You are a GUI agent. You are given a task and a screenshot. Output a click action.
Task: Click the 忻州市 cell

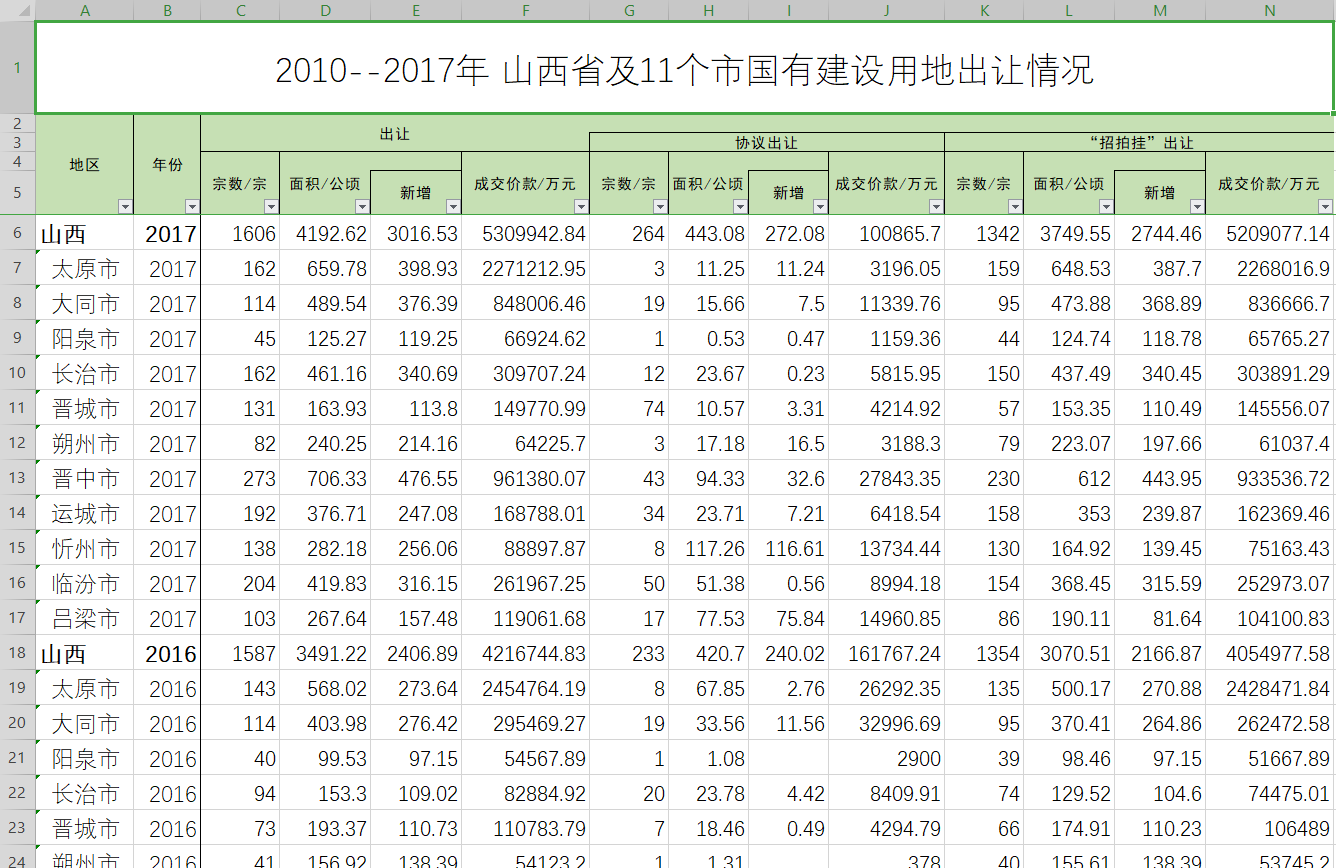84,549
